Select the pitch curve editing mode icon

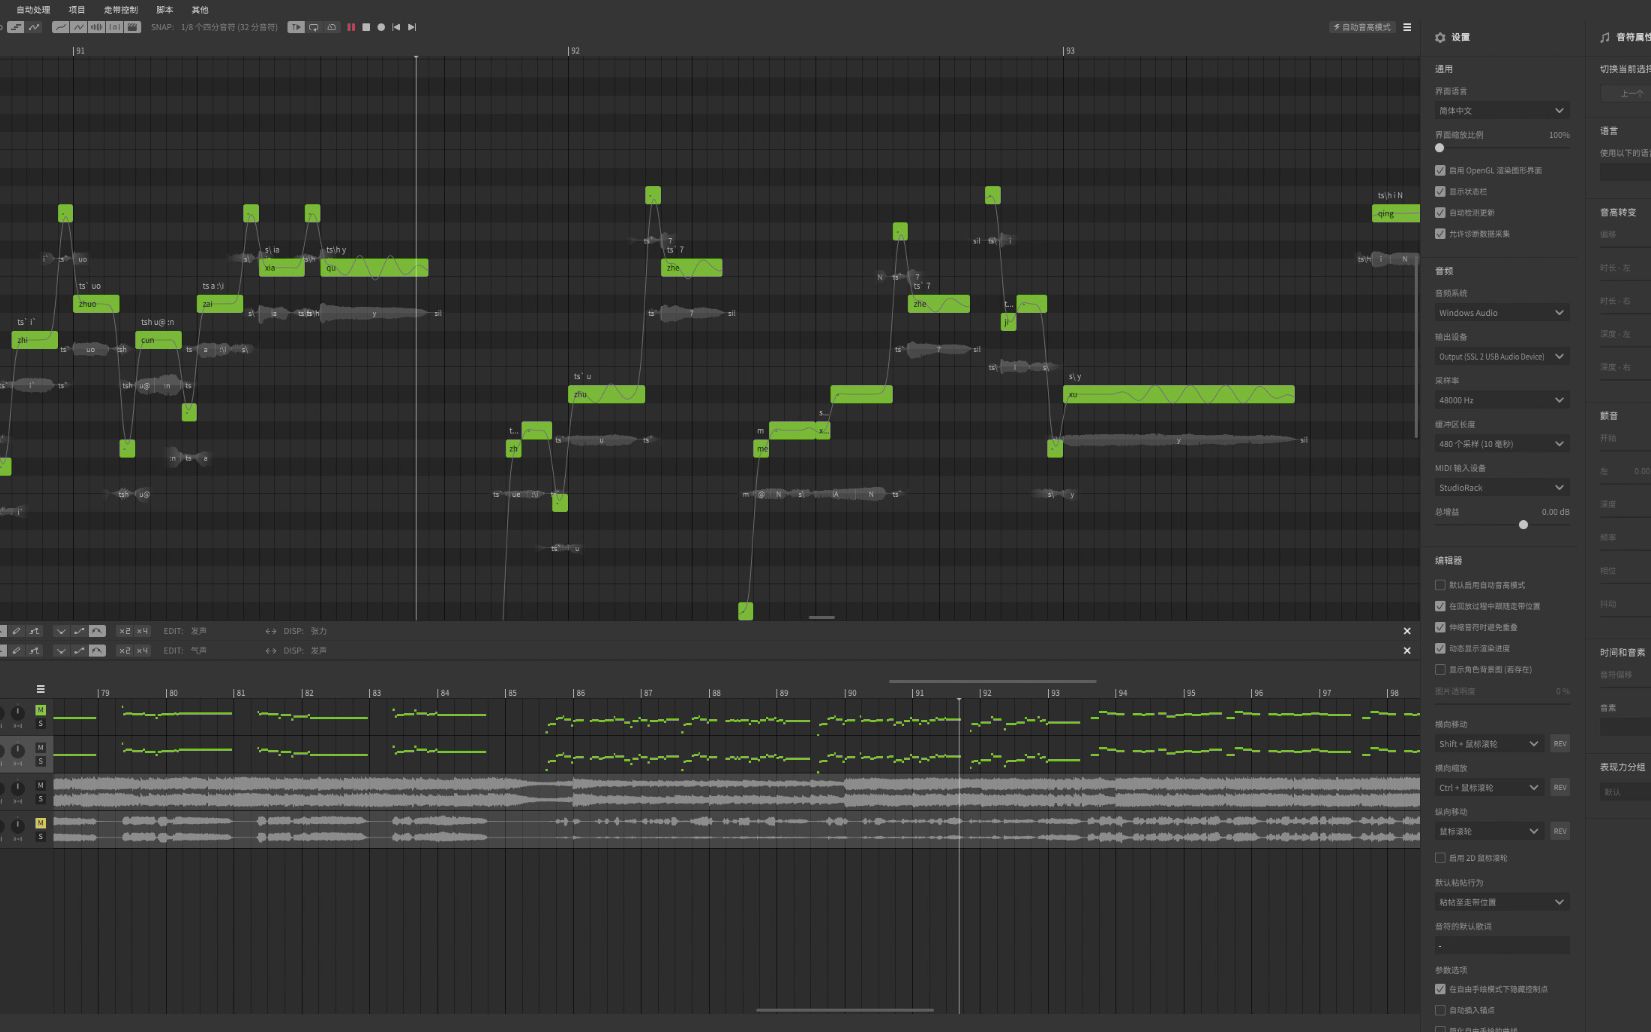pos(34,27)
